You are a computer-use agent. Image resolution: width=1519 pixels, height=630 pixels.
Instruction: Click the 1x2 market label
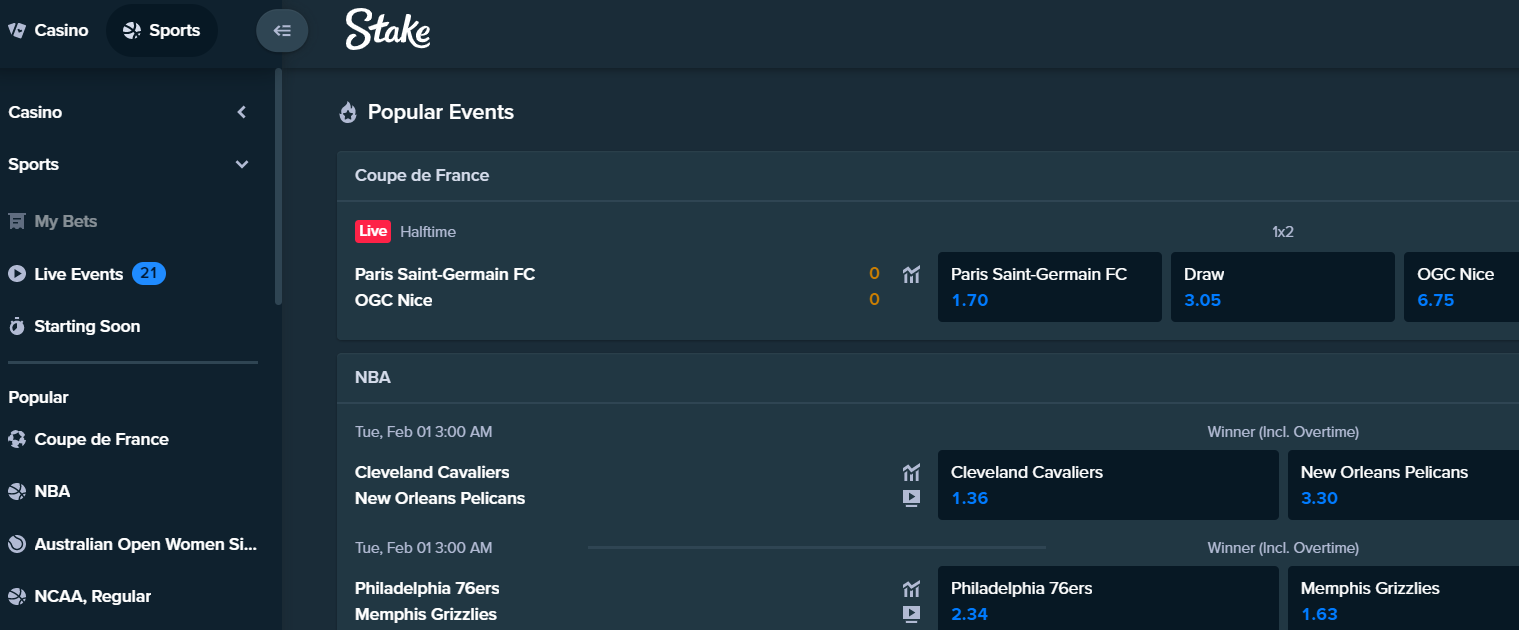click(x=1283, y=232)
